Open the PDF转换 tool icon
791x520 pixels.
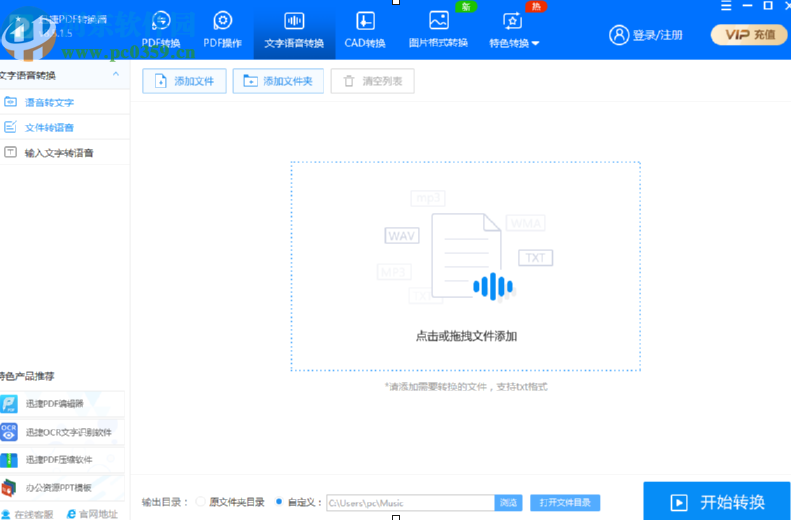pos(161,22)
